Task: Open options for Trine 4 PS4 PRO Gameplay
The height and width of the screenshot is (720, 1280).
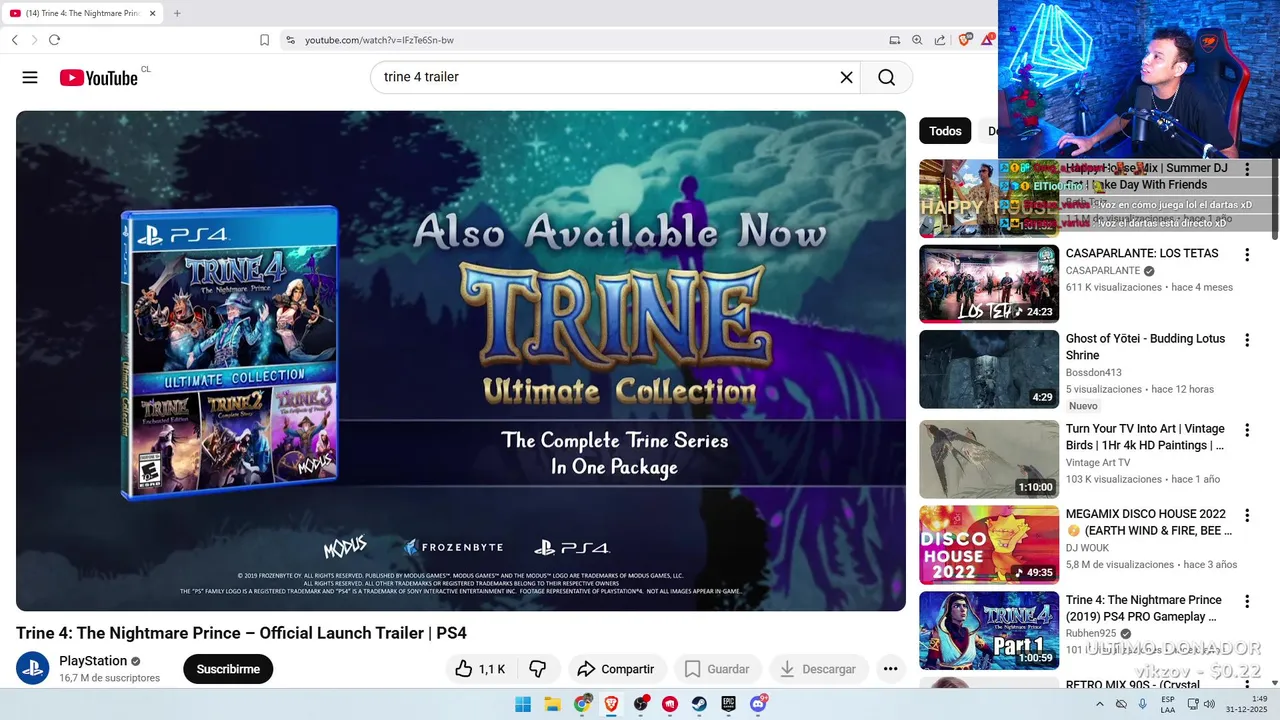Action: click(x=1247, y=602)
